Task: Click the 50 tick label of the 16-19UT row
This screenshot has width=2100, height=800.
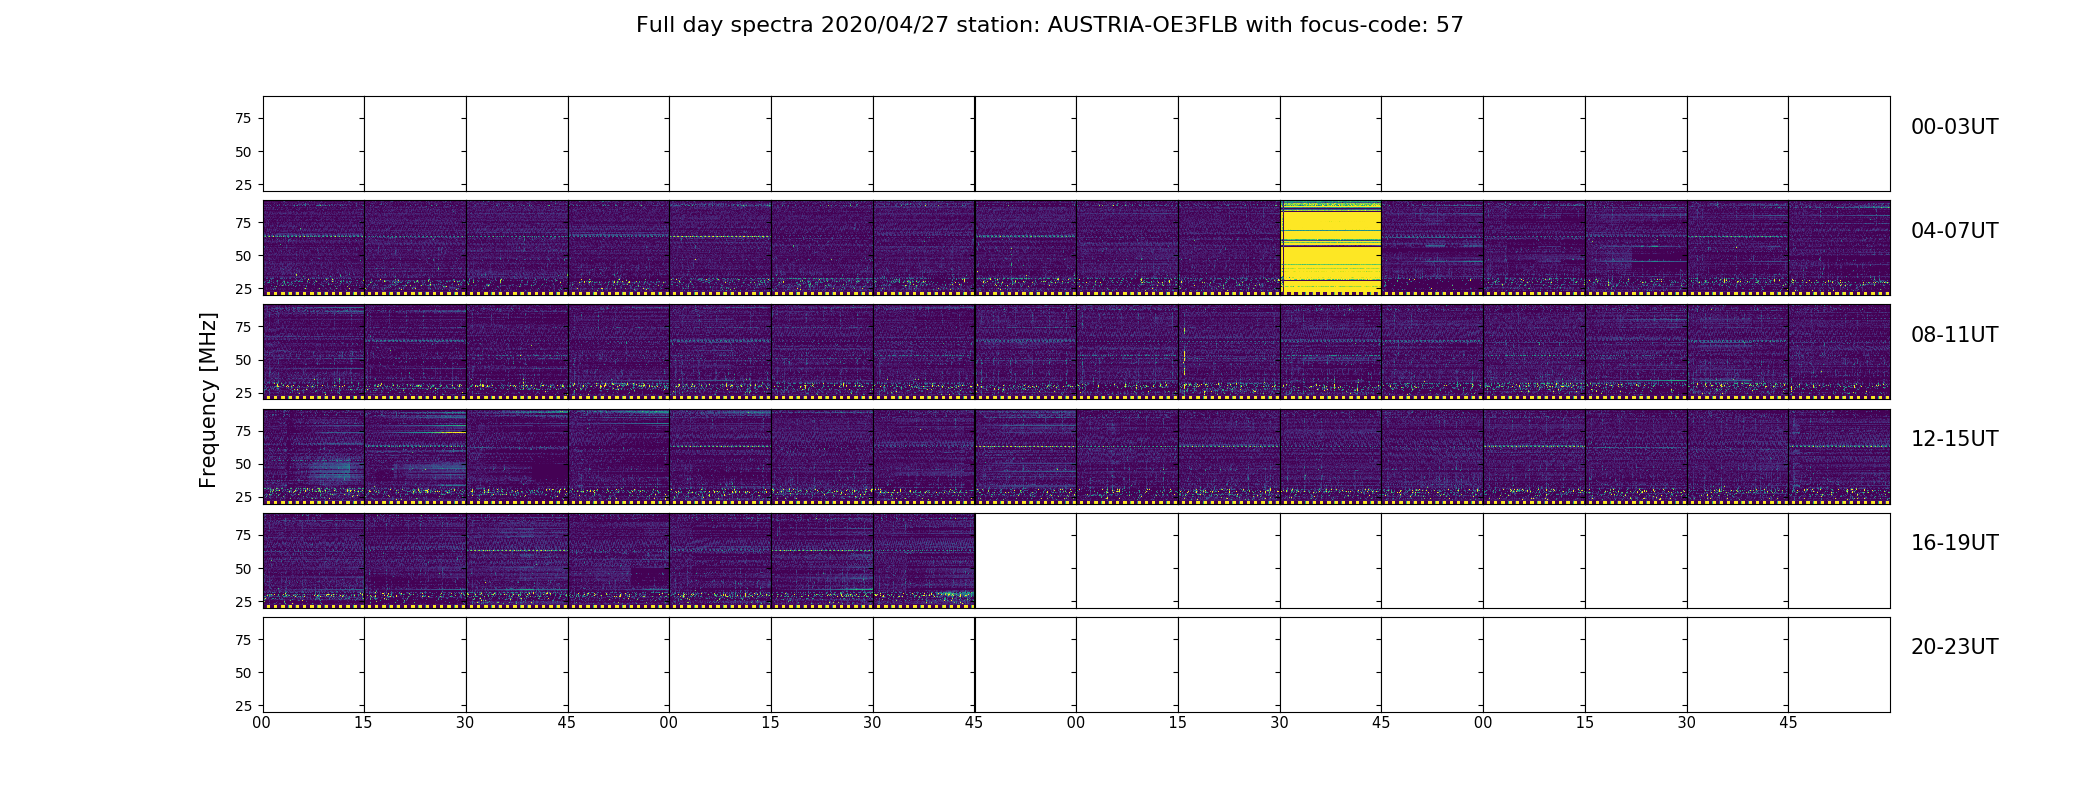Action: pyautogui.click(x=243, y=569)
